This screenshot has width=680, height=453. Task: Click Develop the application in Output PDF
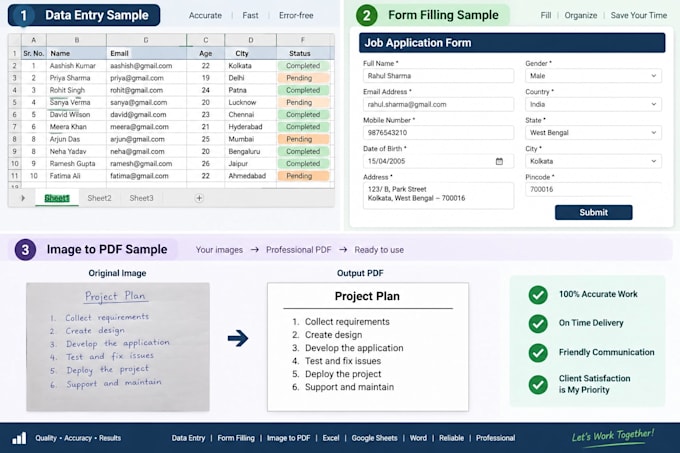(x=354, y=348)
